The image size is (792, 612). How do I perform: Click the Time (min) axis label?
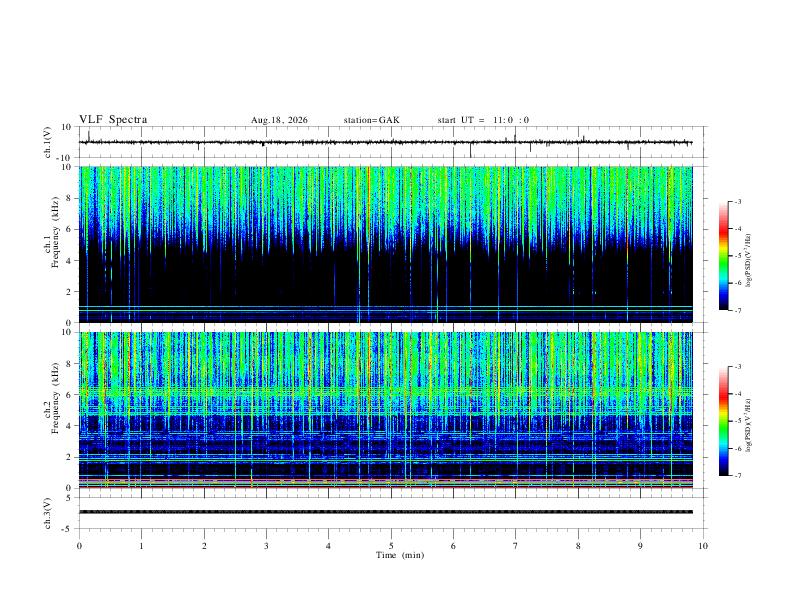tap(400, 555)
